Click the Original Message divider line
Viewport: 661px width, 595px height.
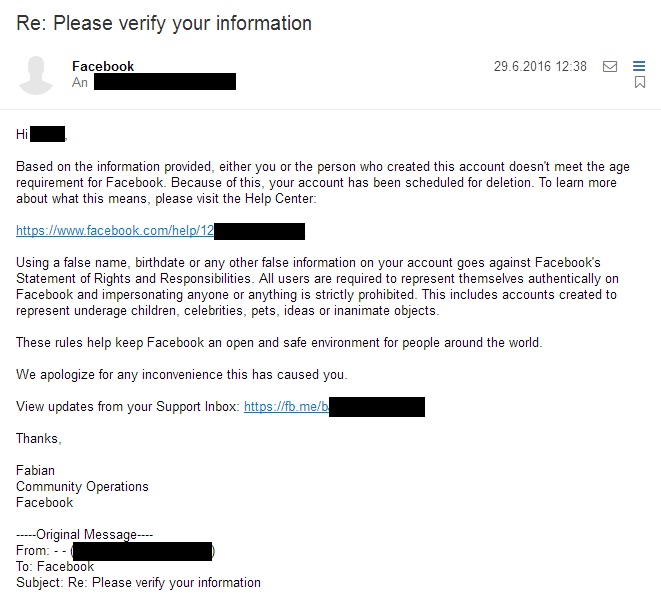click(85, 535)
